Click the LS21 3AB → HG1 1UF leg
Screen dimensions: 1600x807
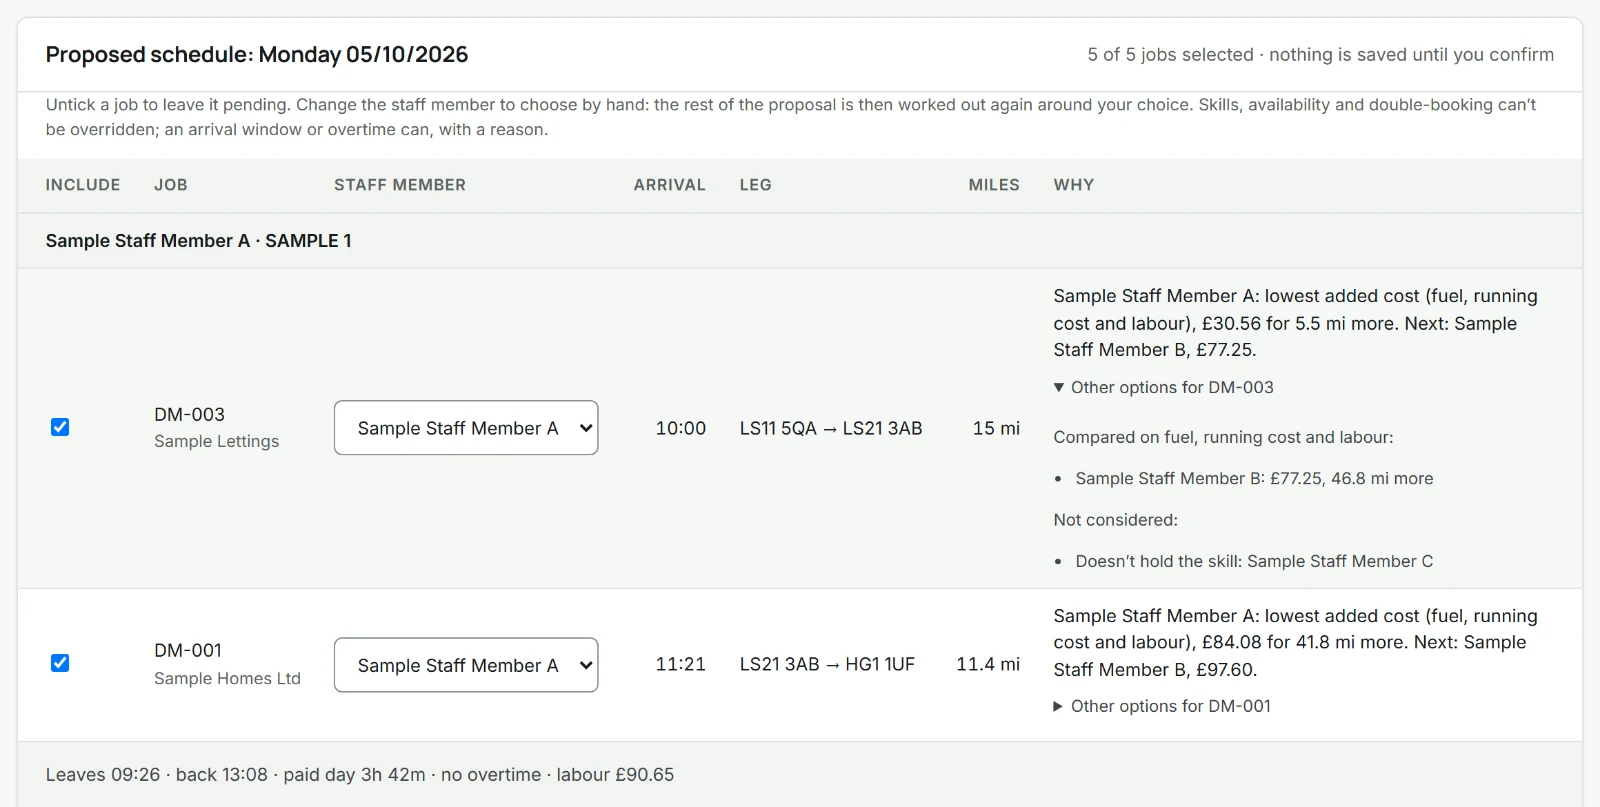pyautogui.click(x=827, y=664)
